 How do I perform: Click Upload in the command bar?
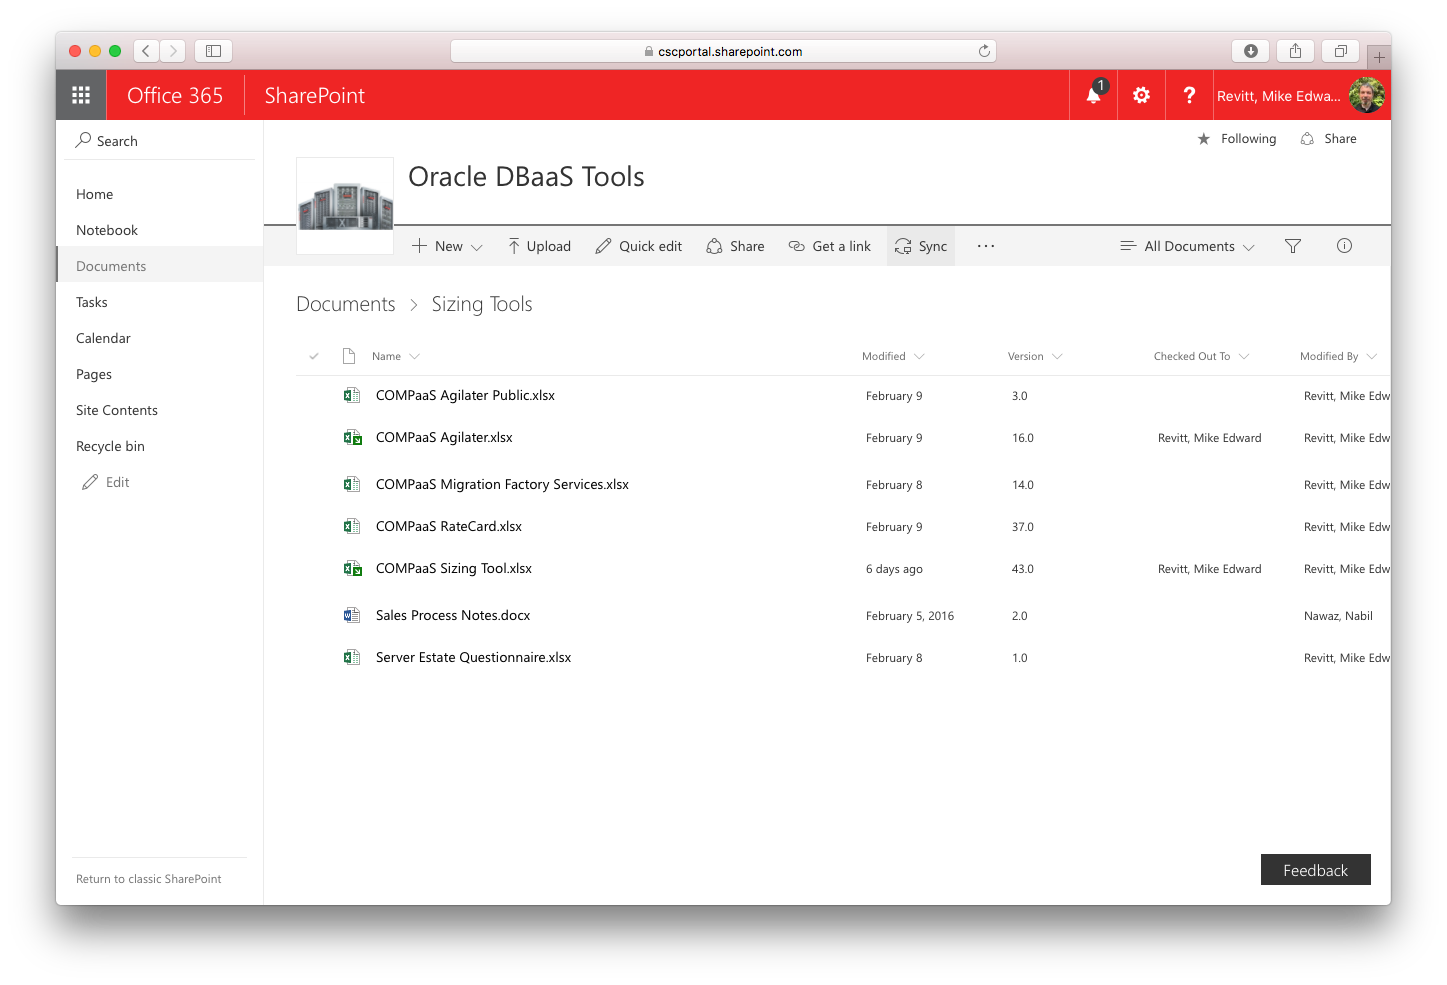[539, 246]
